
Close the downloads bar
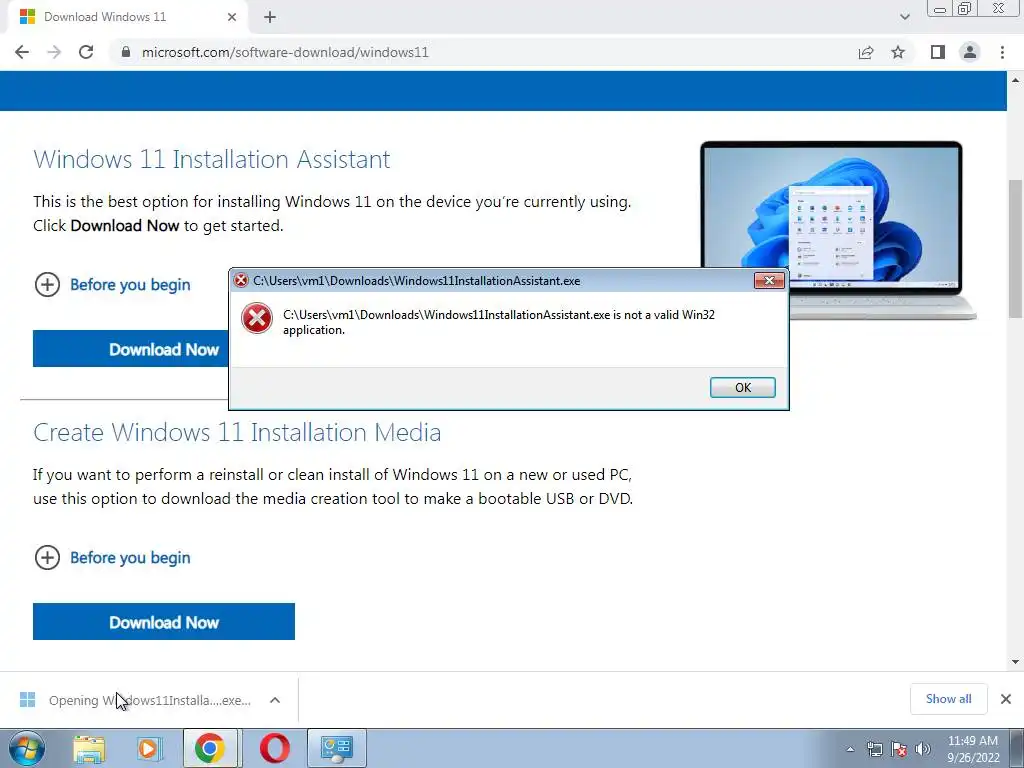(1006, 699)
